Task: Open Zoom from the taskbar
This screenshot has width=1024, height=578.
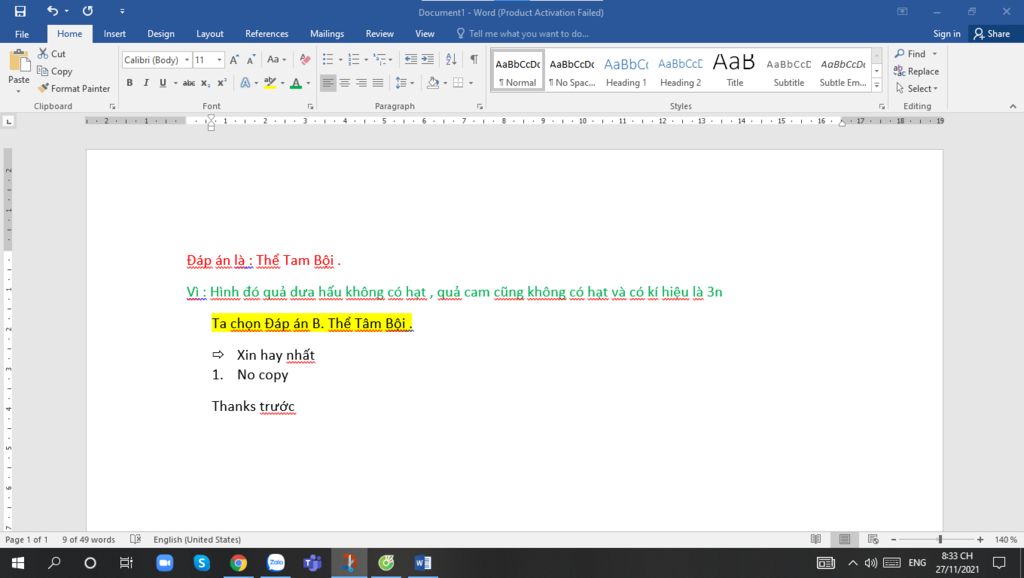Action: pos(165,562)
